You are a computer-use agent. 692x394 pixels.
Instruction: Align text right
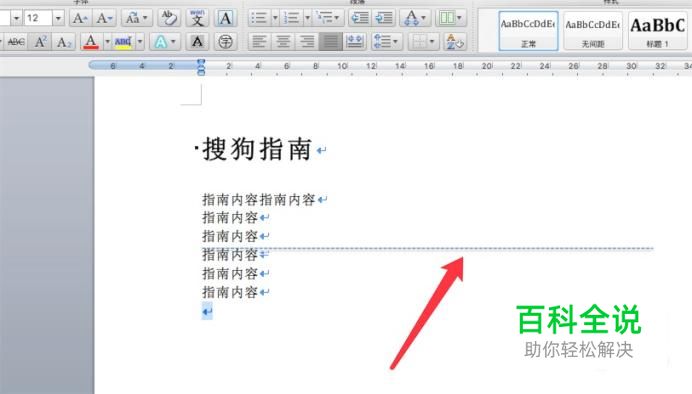[307, 42]
